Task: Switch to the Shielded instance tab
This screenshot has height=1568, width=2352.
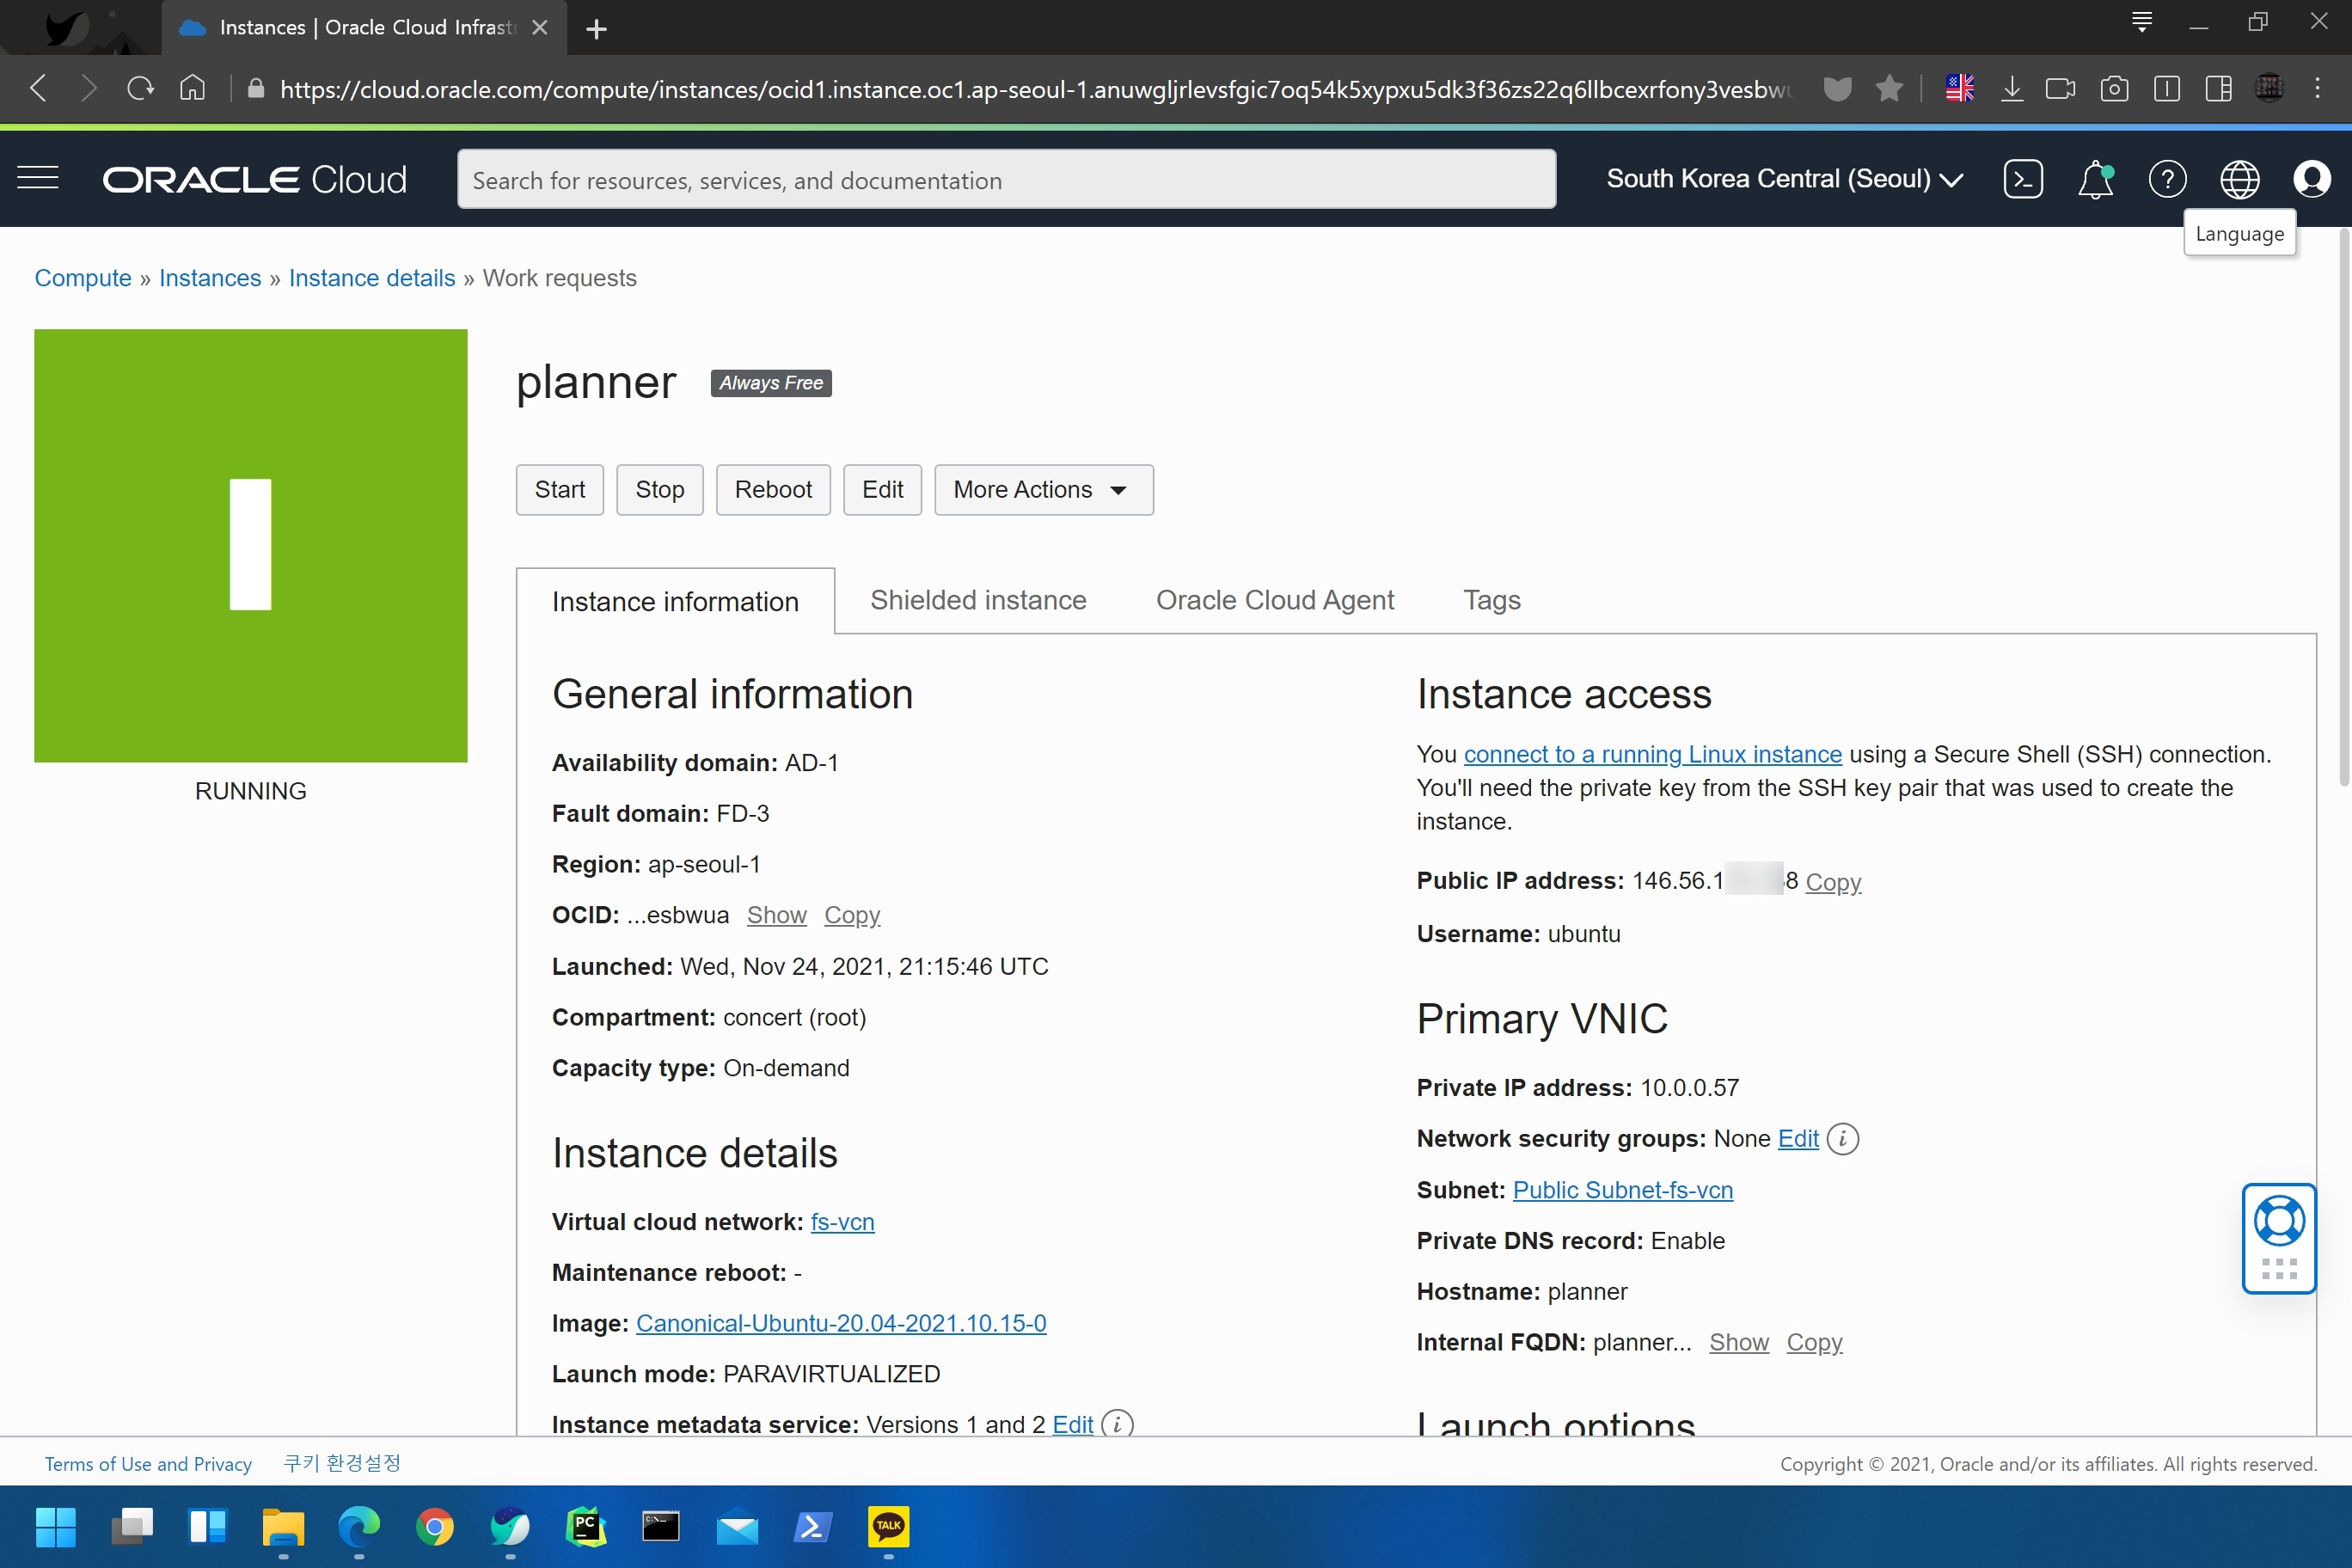Action: (x=977, y=600)
